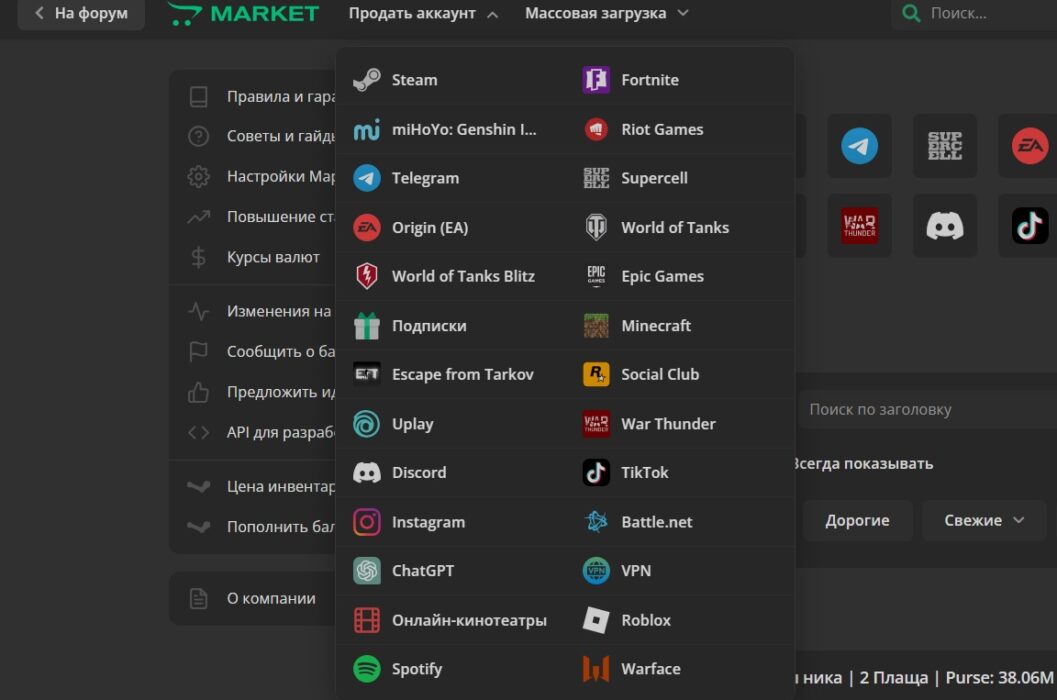1057x700 pixels.
Task: Choose miHoYo: Genshin Impact entry
Action: pyautogui.click(x=450, y=129)
